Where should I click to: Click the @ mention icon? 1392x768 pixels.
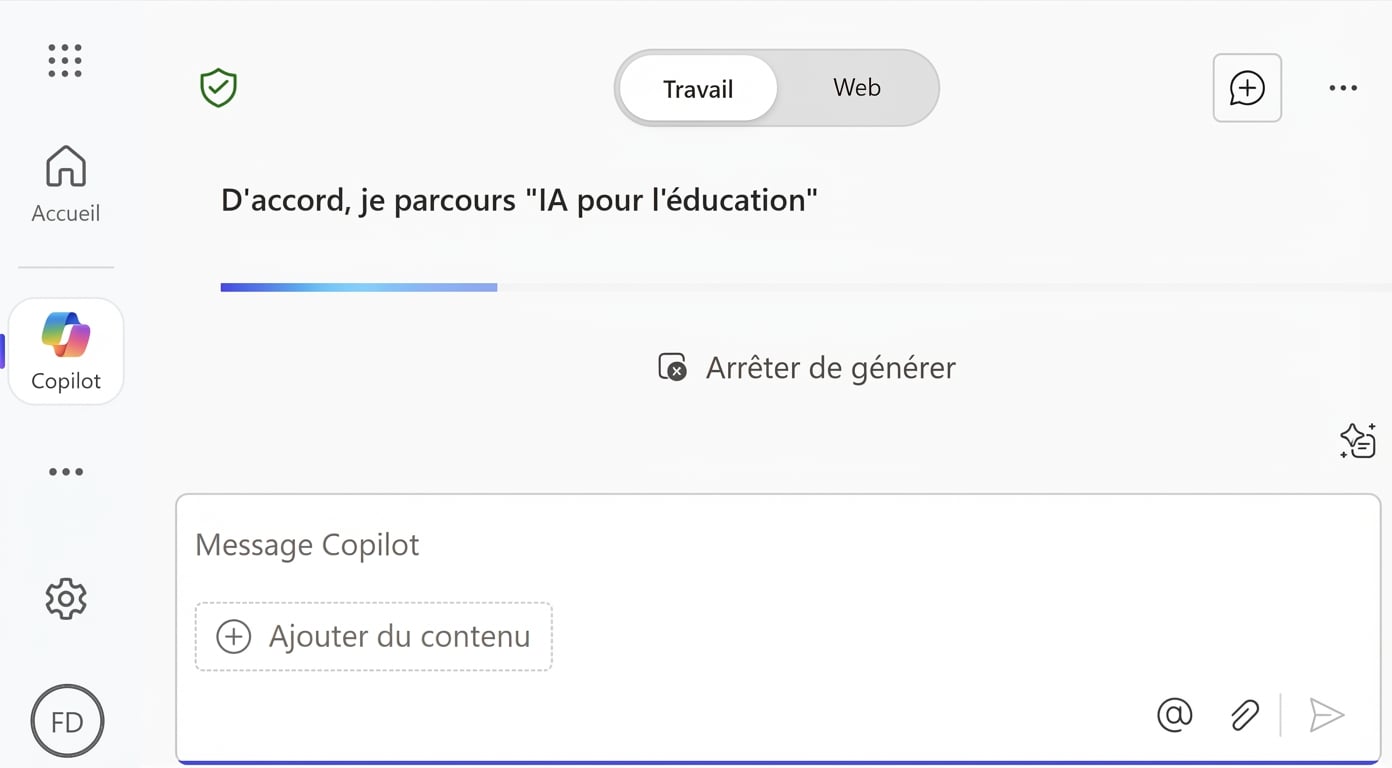1174,715
